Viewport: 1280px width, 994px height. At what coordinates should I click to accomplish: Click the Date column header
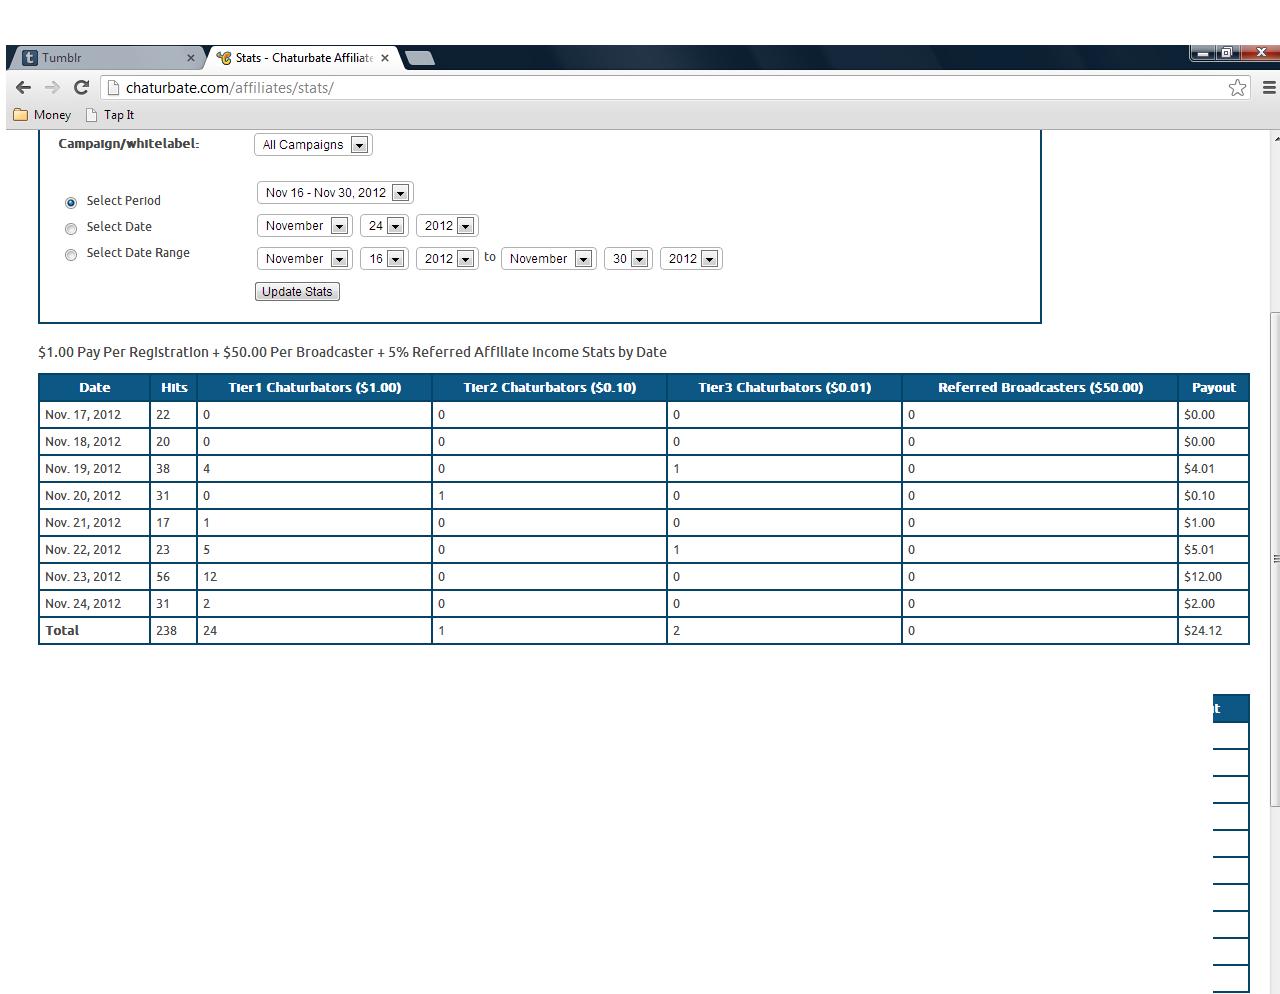coord(94,388)
